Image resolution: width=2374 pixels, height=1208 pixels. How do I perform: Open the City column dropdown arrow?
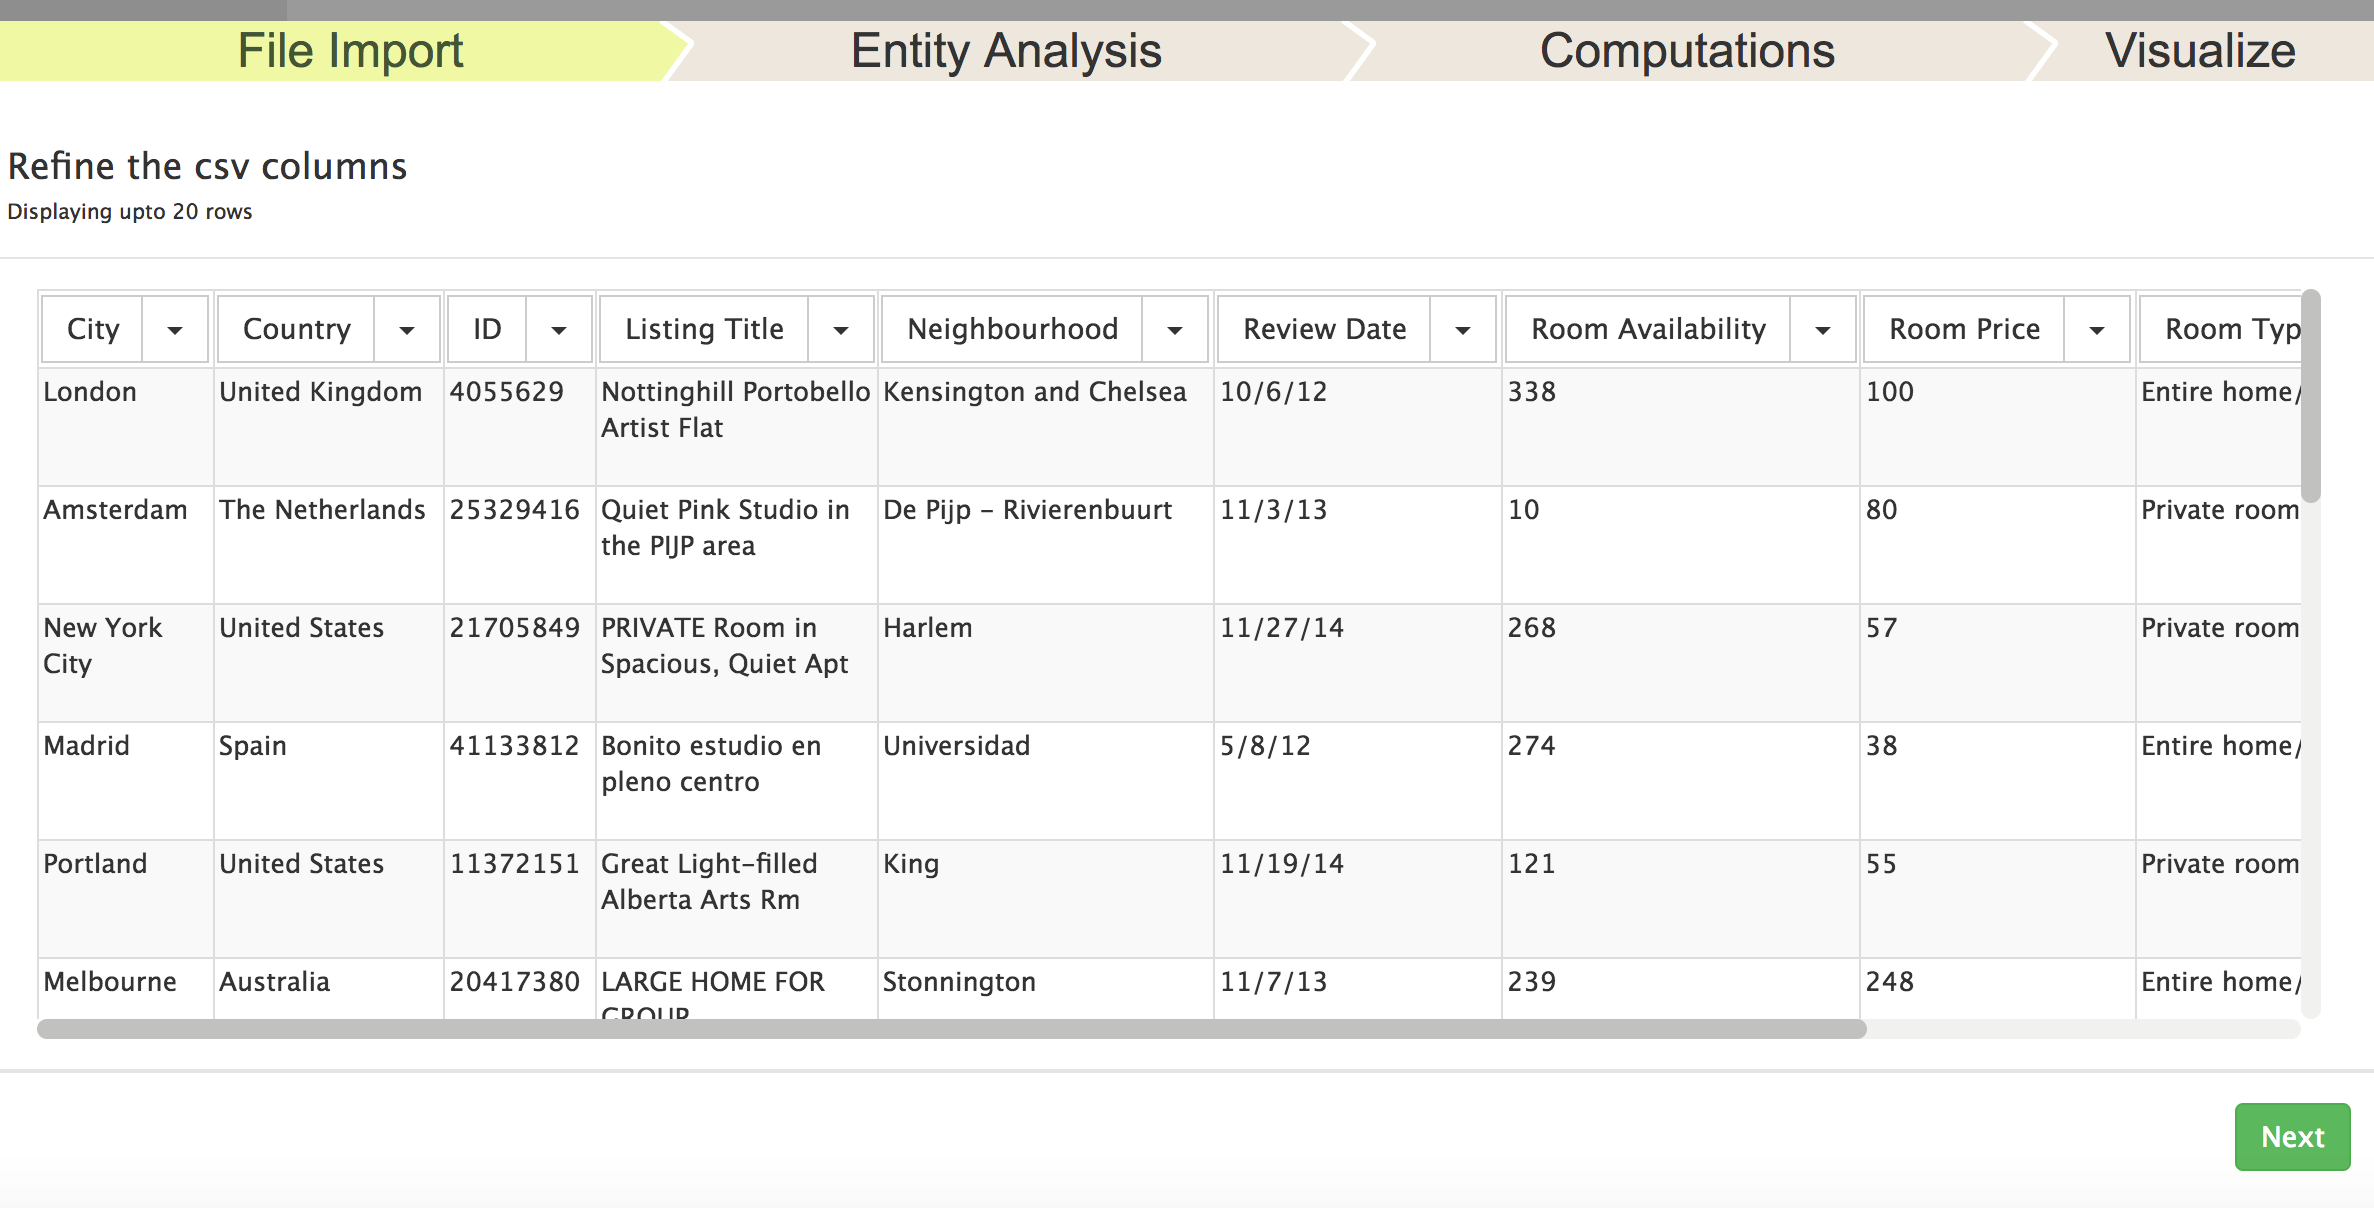(x=175, y=329)
